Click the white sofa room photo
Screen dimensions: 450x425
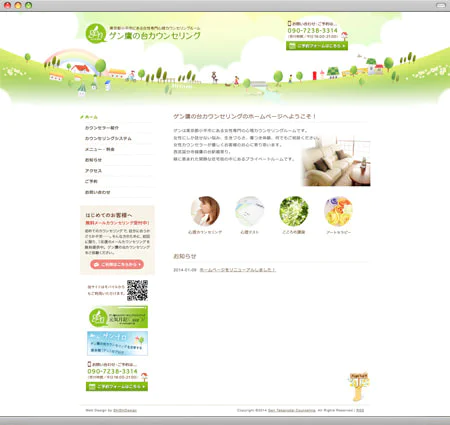click(x=336, y=162)
